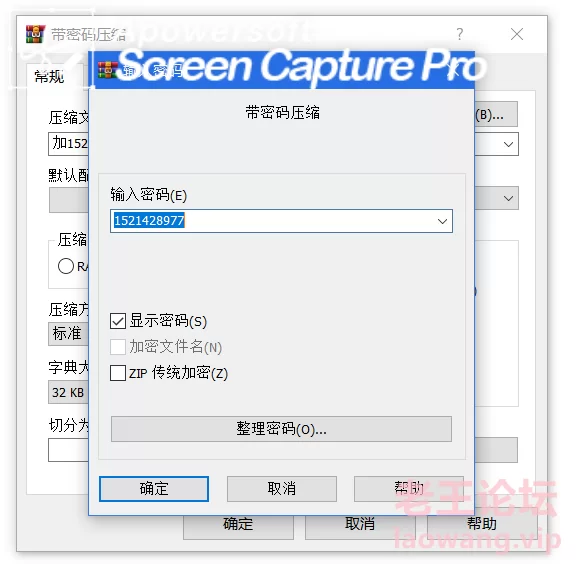Switch to the 常规 tab
The image size is (581, 564).
pyautogui.click(x=49, y=77)
